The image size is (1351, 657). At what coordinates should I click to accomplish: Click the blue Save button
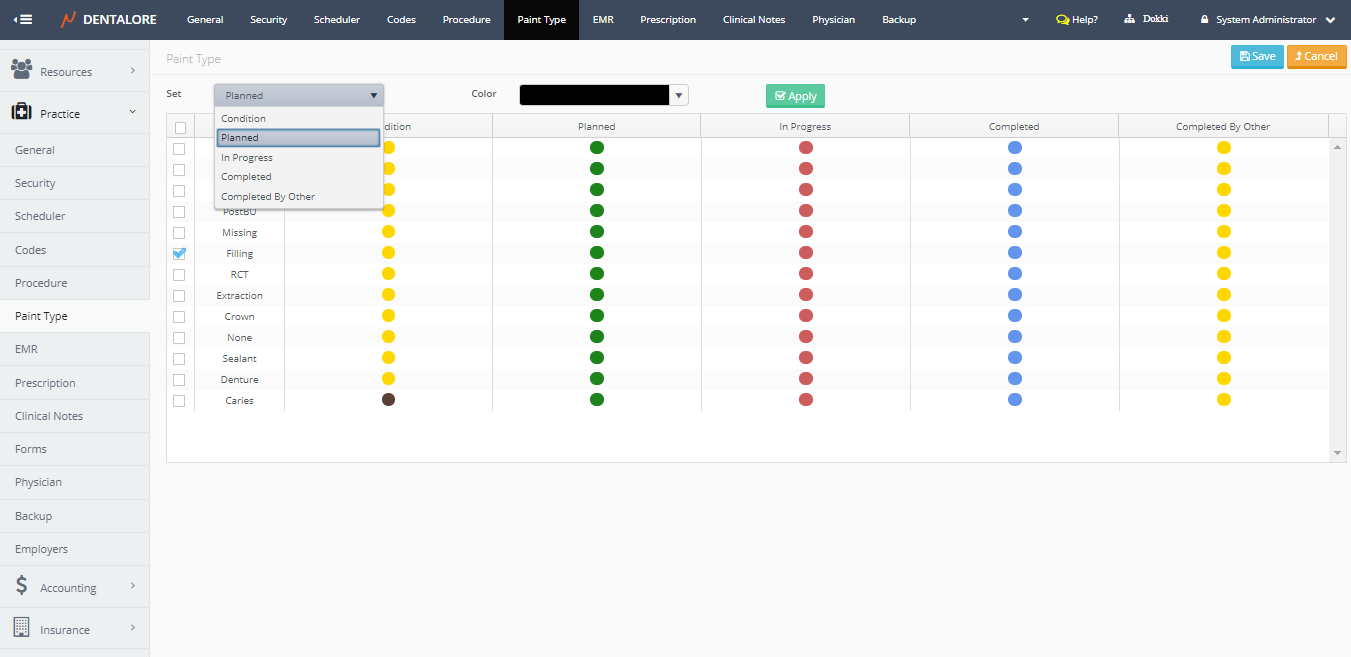tap(1257, 57)
